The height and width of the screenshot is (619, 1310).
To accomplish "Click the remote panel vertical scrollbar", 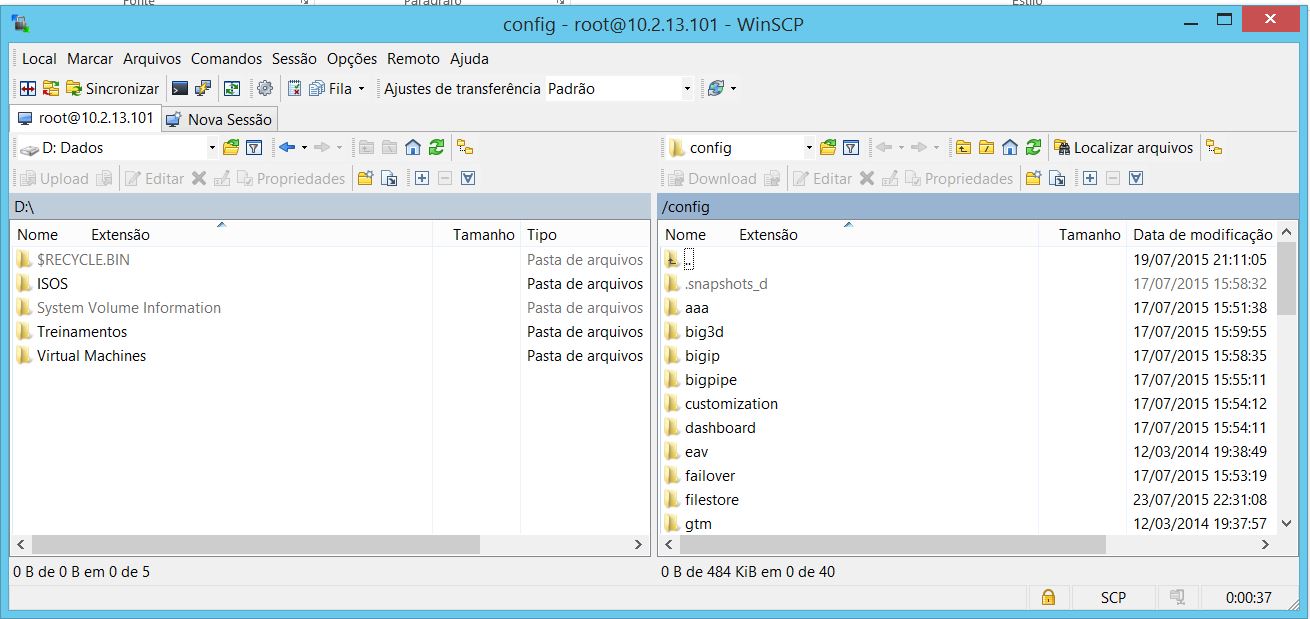I will point(1289,400).
